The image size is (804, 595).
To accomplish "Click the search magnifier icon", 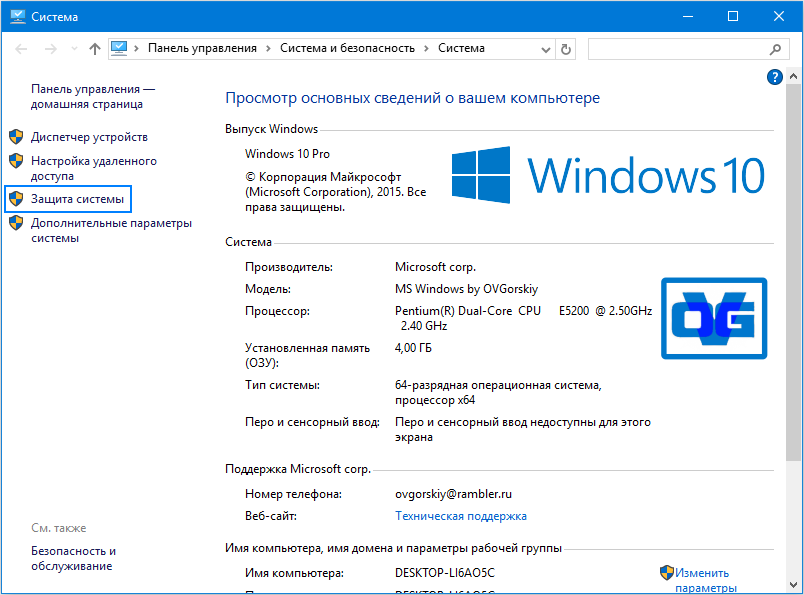I will (776, 48).
